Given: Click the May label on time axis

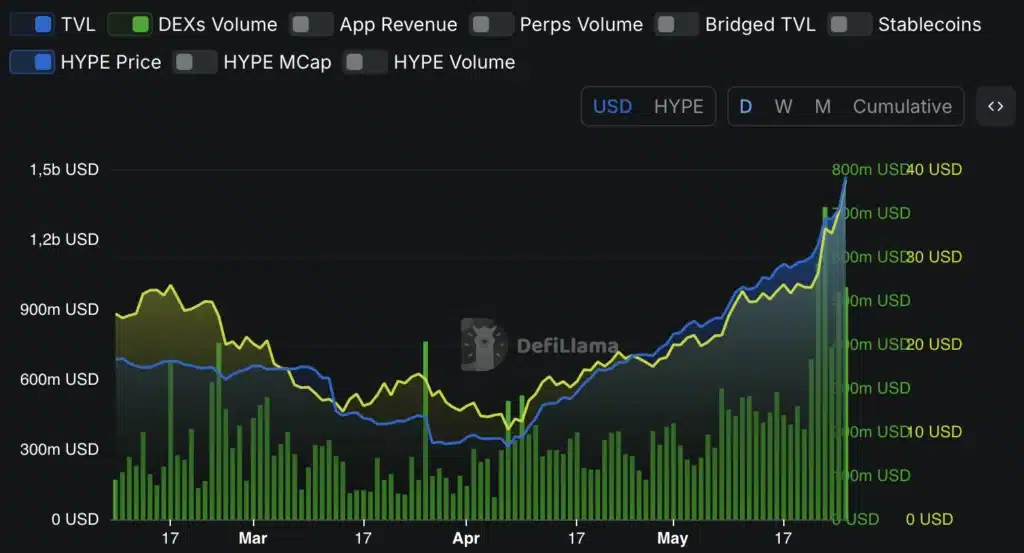Looking at the screenshot, I should [x=673, y=538].
